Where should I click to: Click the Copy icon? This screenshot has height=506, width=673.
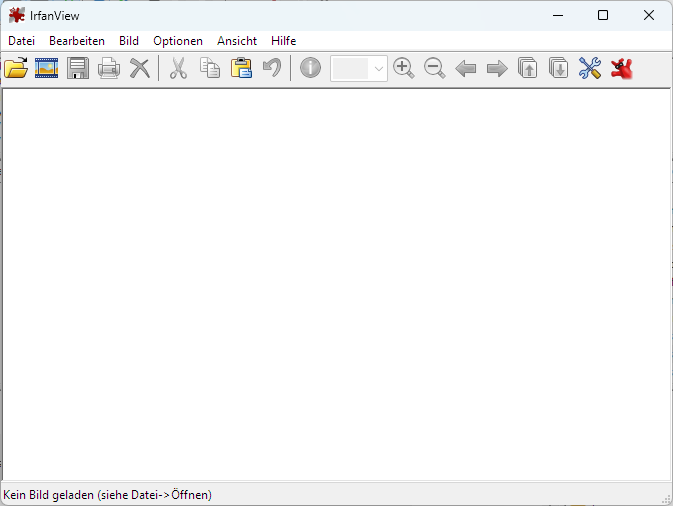point(210,68)
